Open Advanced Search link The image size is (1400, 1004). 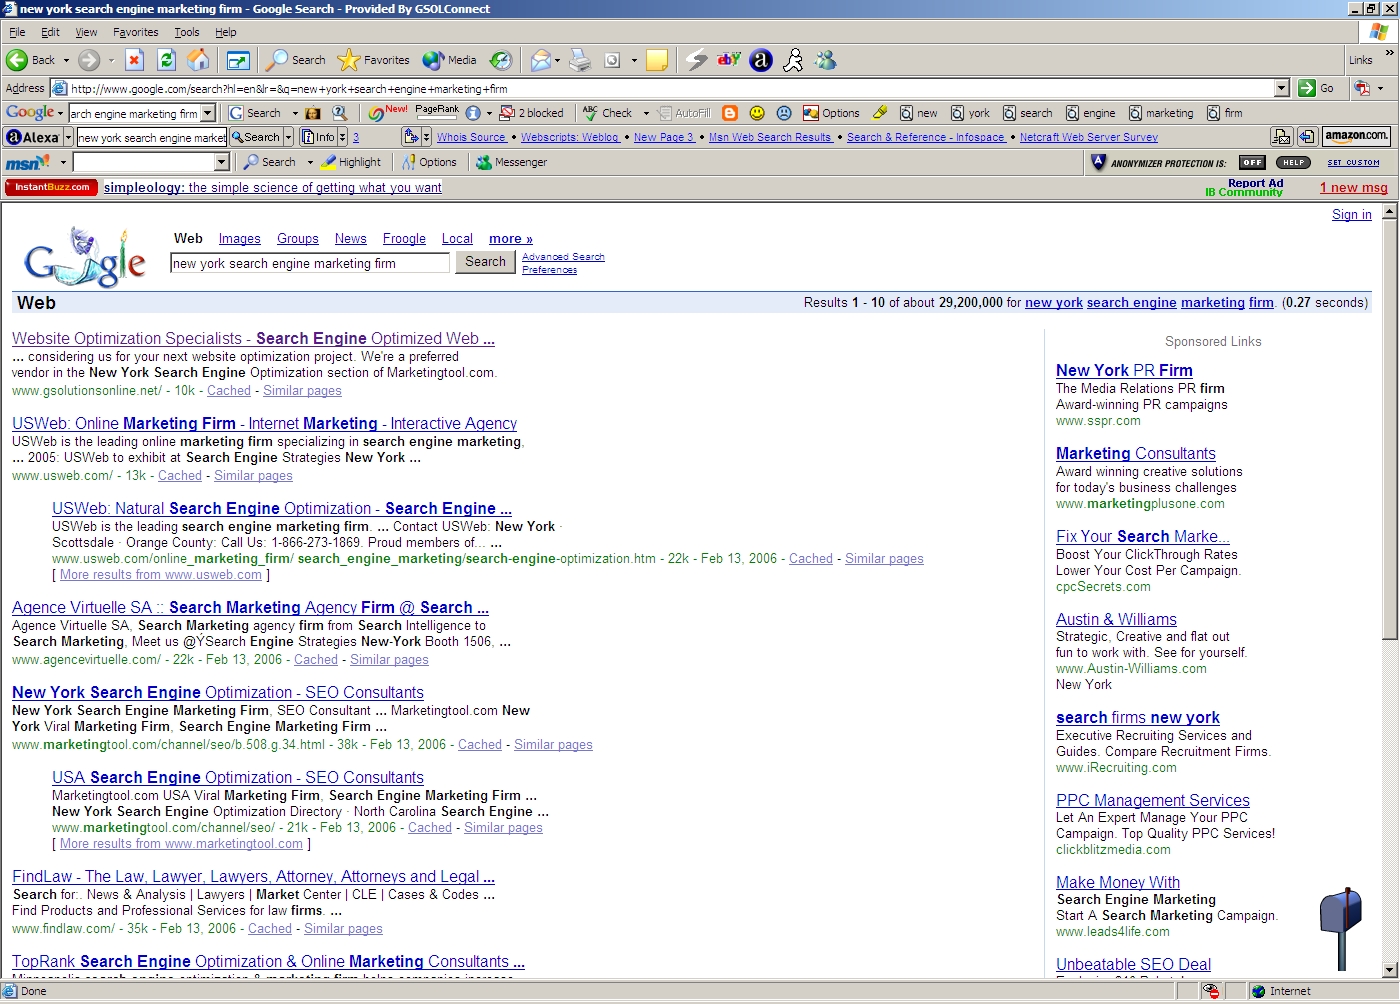pos(563,257)
